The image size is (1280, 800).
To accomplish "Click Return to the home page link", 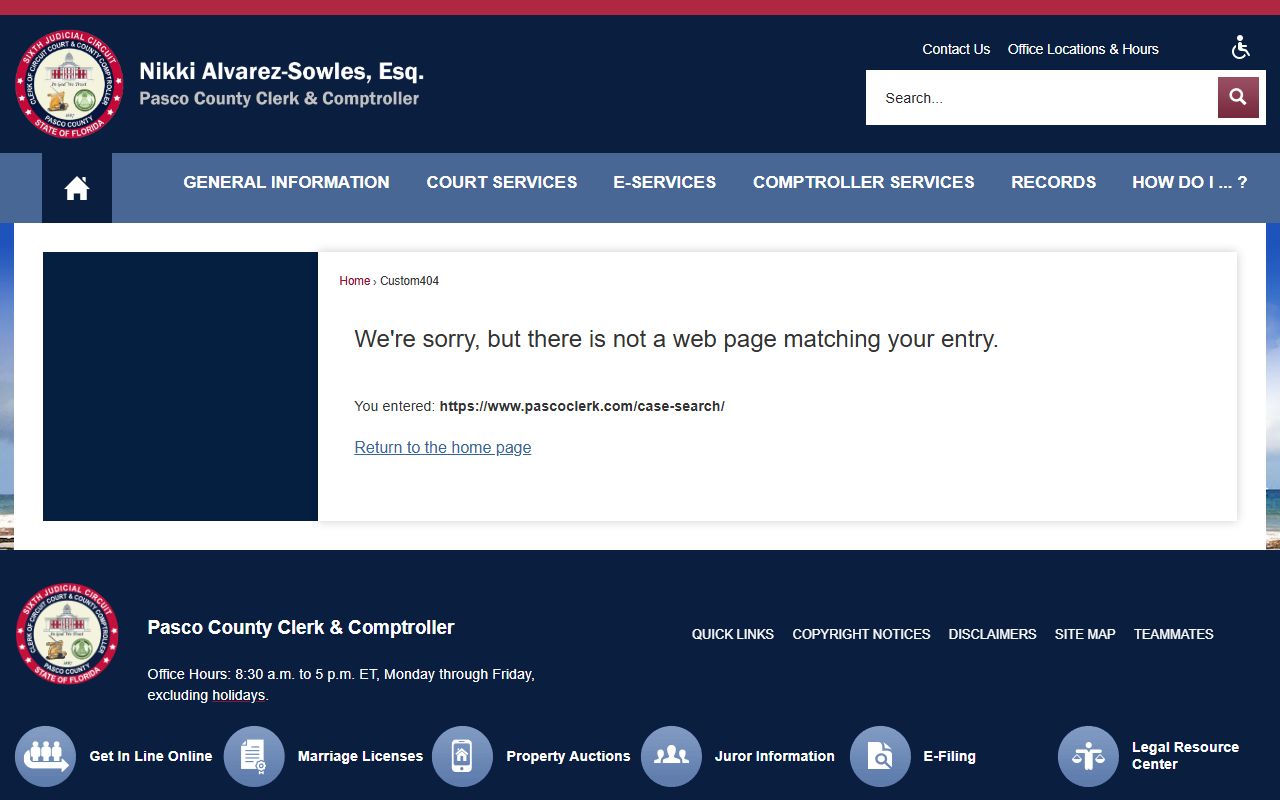I will [x=443, y=447].
